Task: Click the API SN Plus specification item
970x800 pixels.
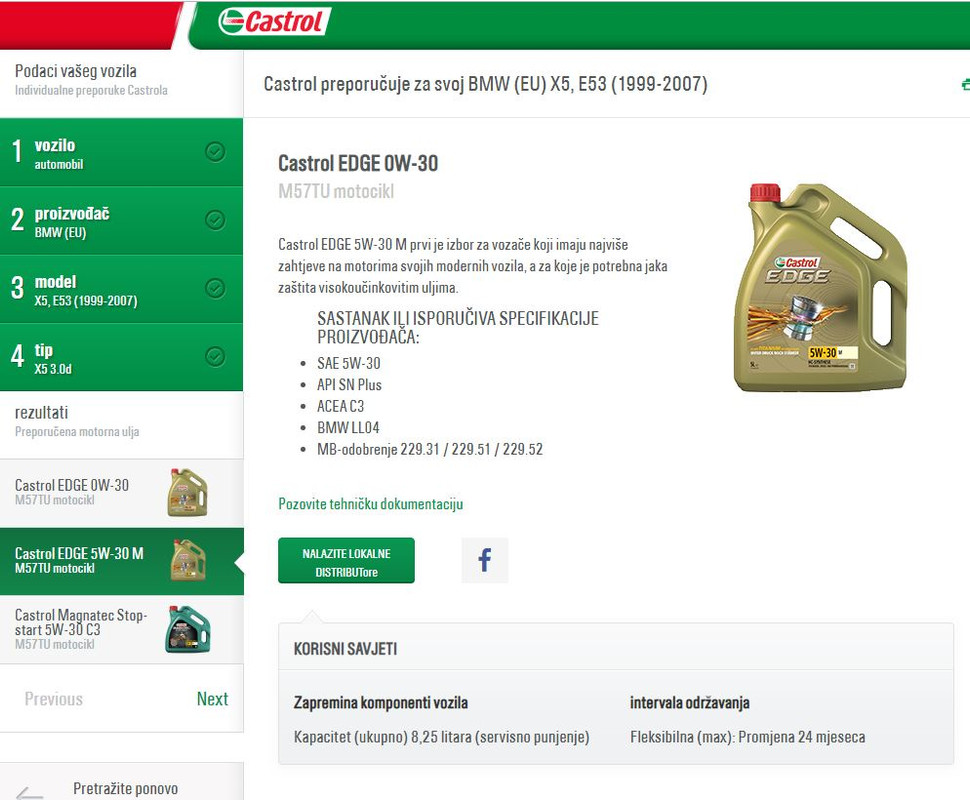Action: tap(350, 385)
